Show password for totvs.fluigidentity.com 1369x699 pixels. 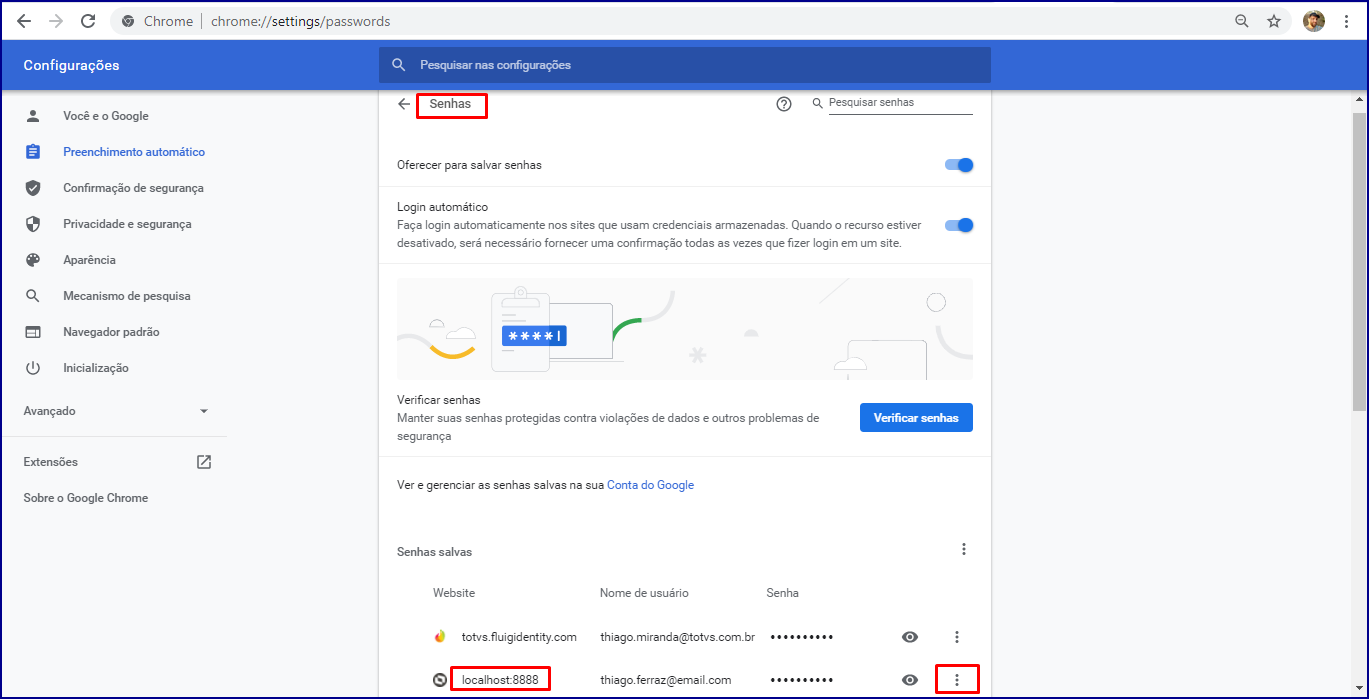tap(910, 637)
